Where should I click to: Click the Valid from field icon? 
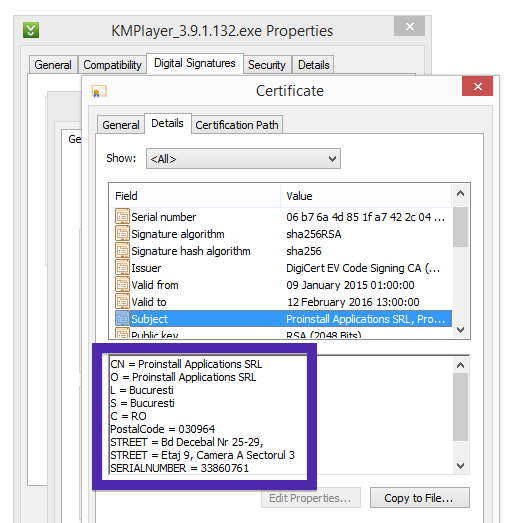tap(122, 285)
